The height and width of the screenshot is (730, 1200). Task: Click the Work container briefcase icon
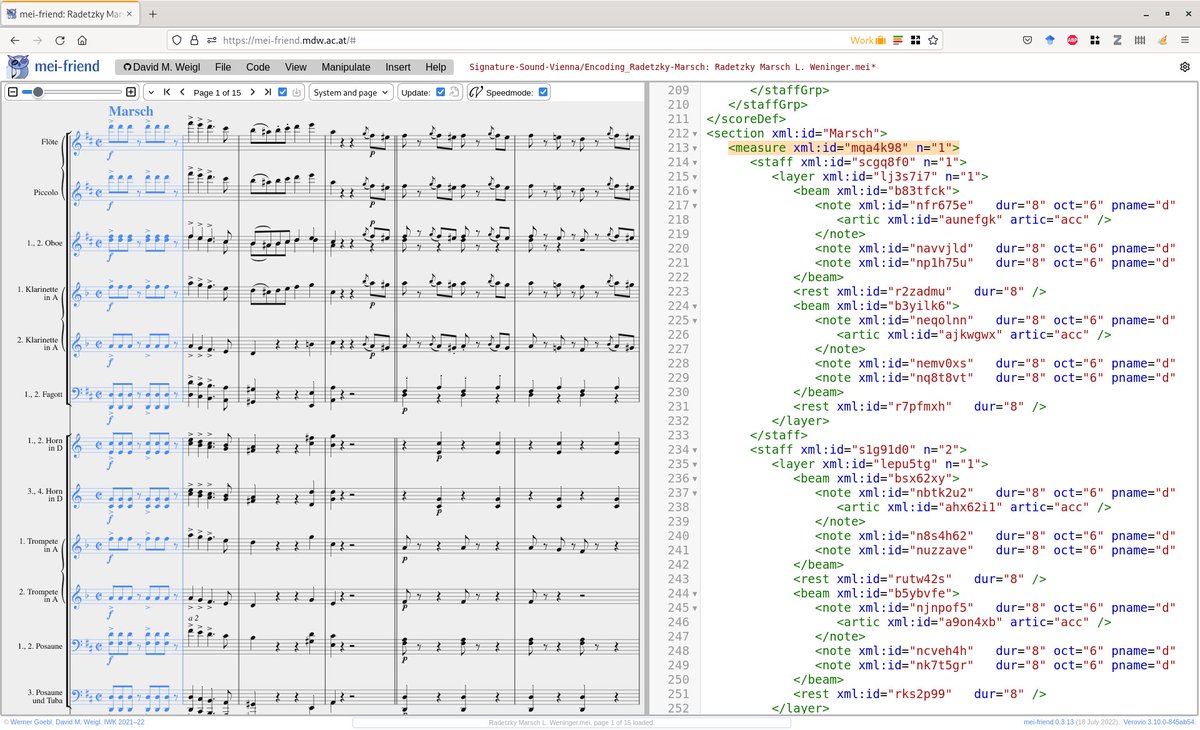(x=882, y=40)
